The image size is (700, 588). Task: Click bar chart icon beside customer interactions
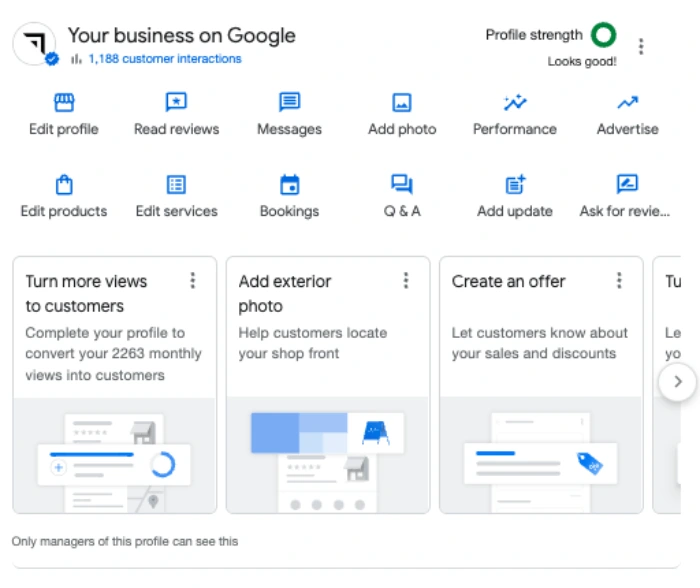tap(76, 59)
